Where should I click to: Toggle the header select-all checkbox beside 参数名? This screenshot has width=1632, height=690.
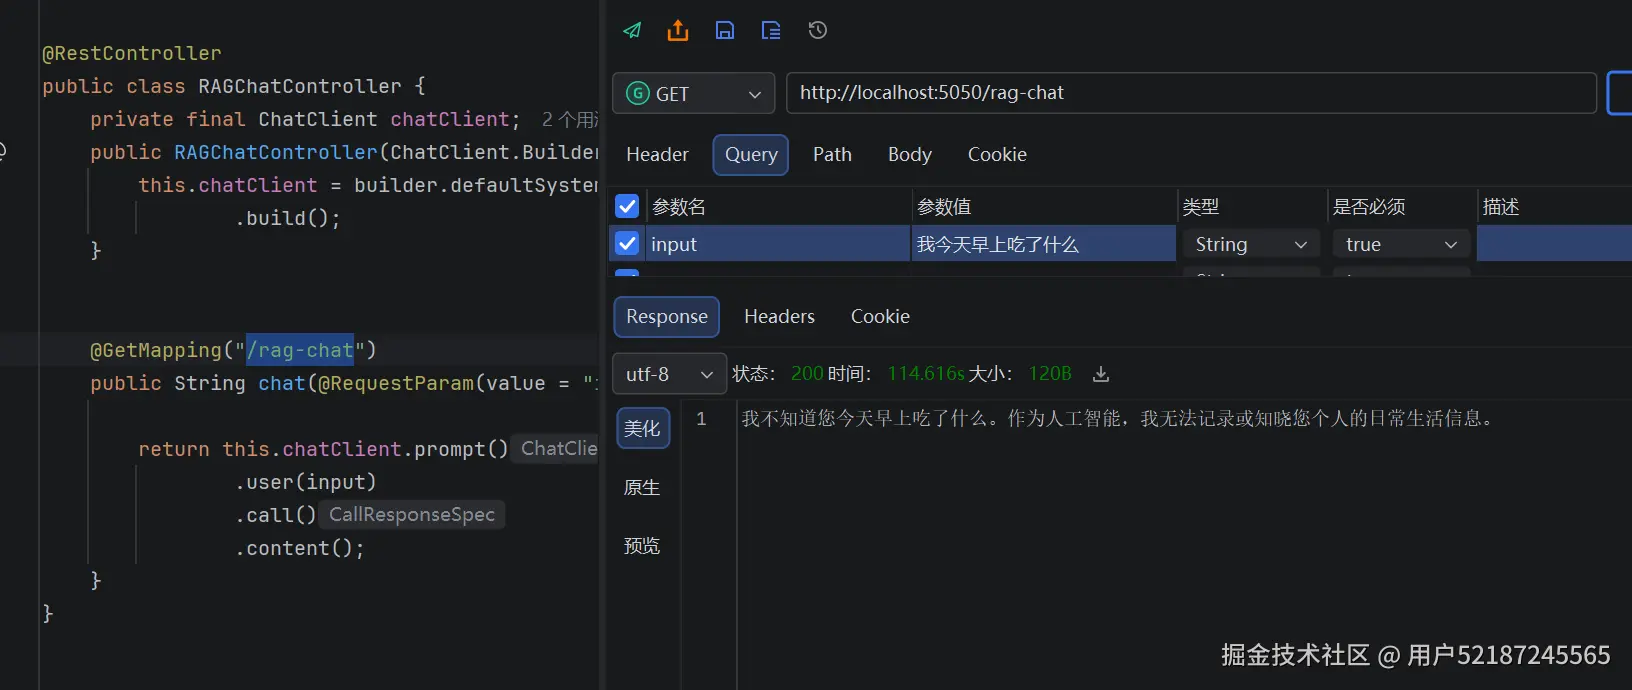(x=627, y=206)
